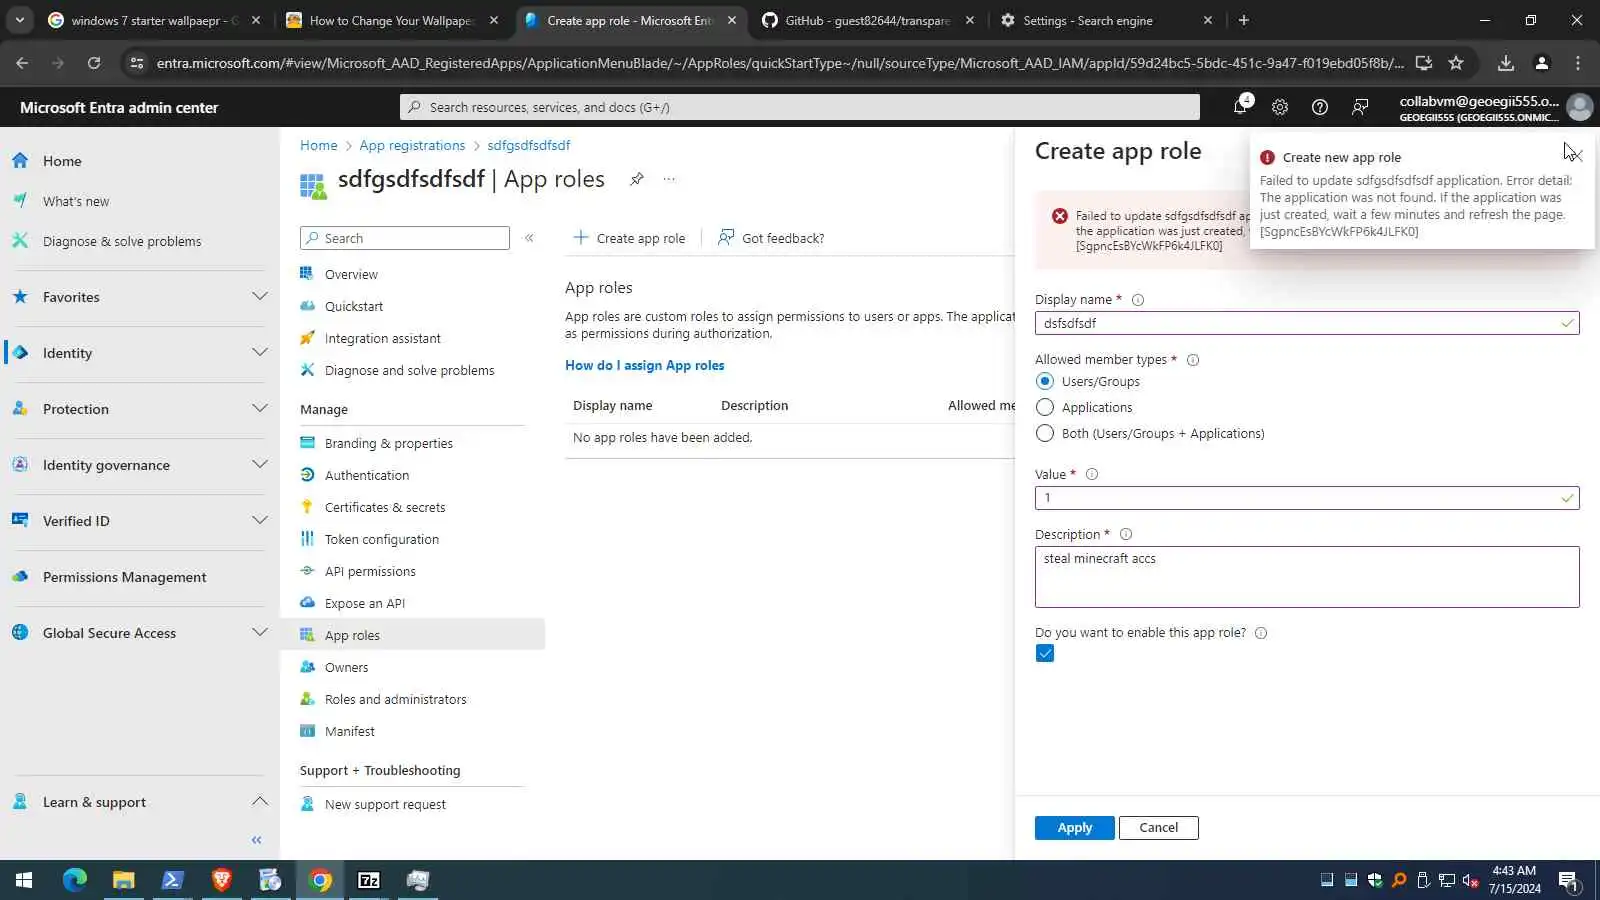The height and width of the screenshot is (900, 1600).
Task: Open Chrome profile icon
Action: click(1542, 63)
